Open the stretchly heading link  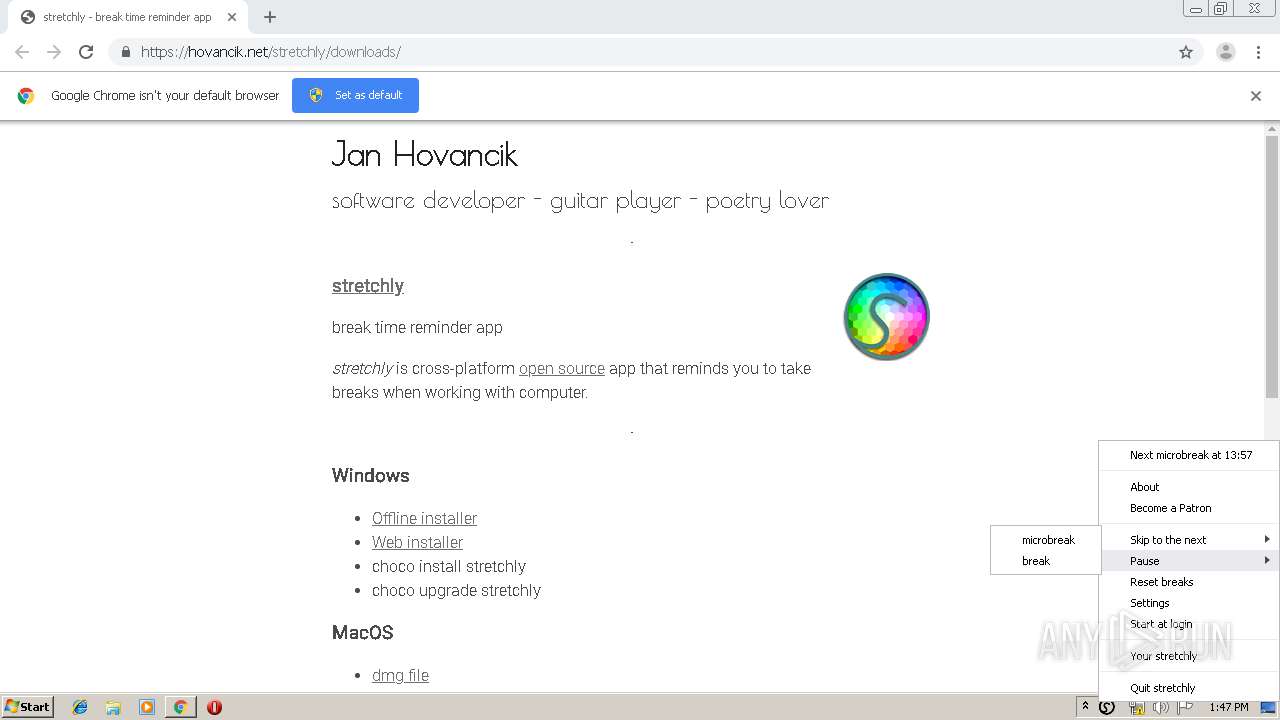(x=368, y=286)
